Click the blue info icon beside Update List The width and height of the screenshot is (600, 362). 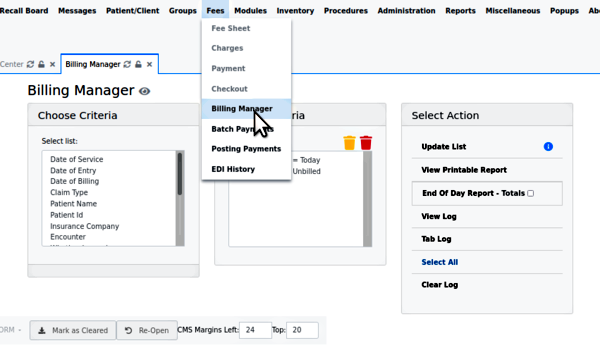tap(548, 147)
